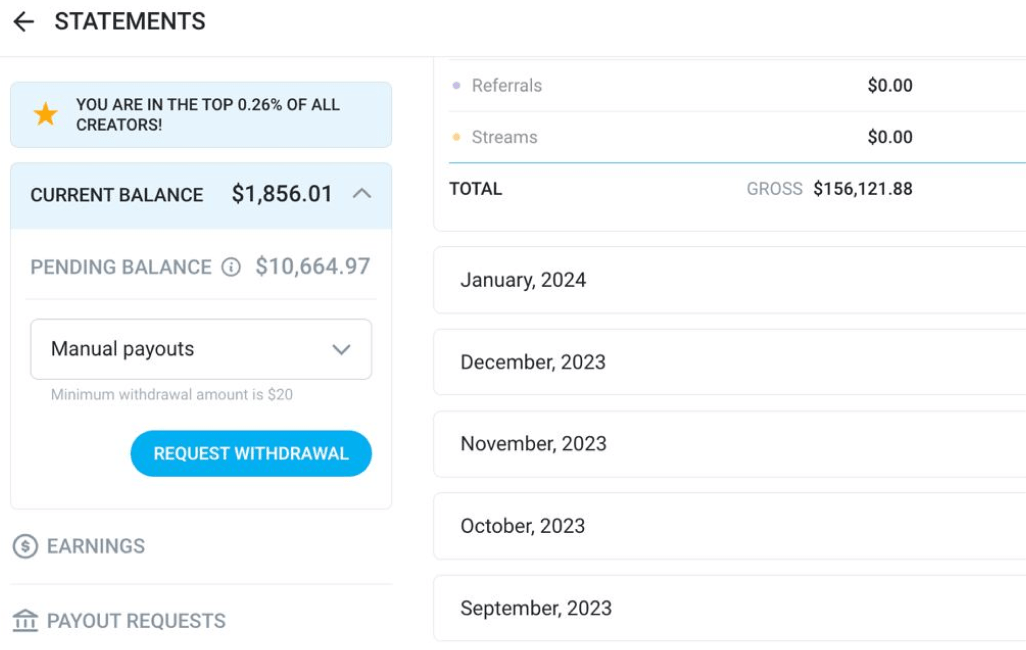
Task: Click the purple dot next to Referrals
Action: point(456,85)
